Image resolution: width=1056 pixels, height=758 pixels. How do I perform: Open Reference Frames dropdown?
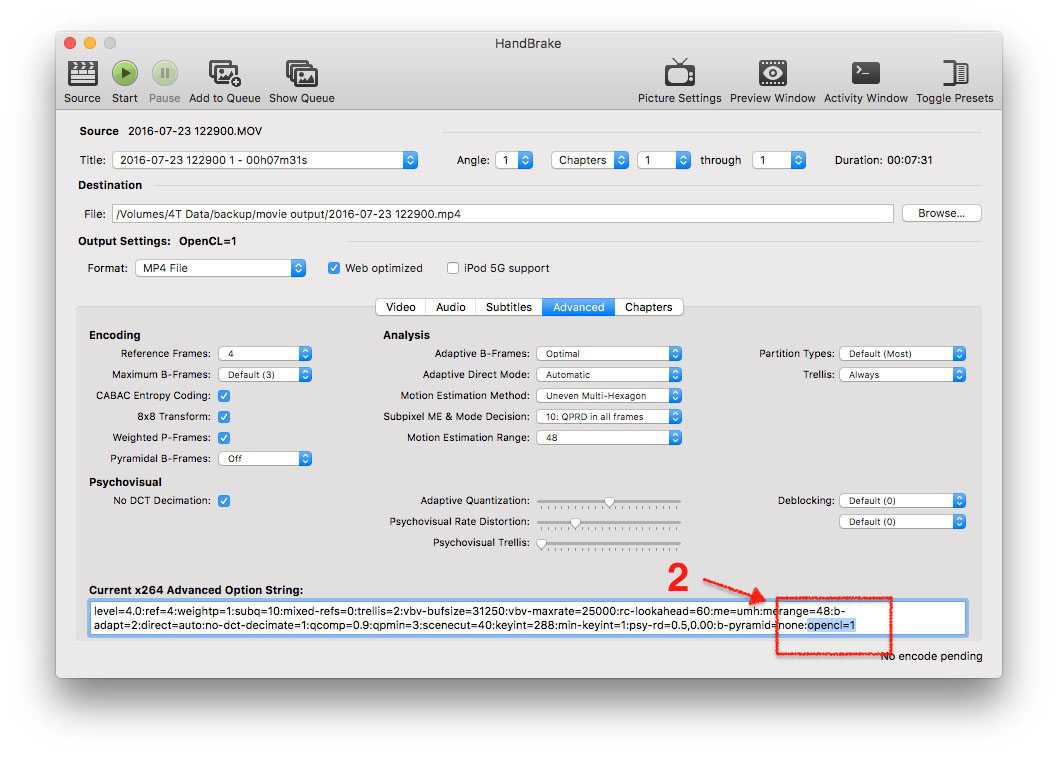[265, 353]
